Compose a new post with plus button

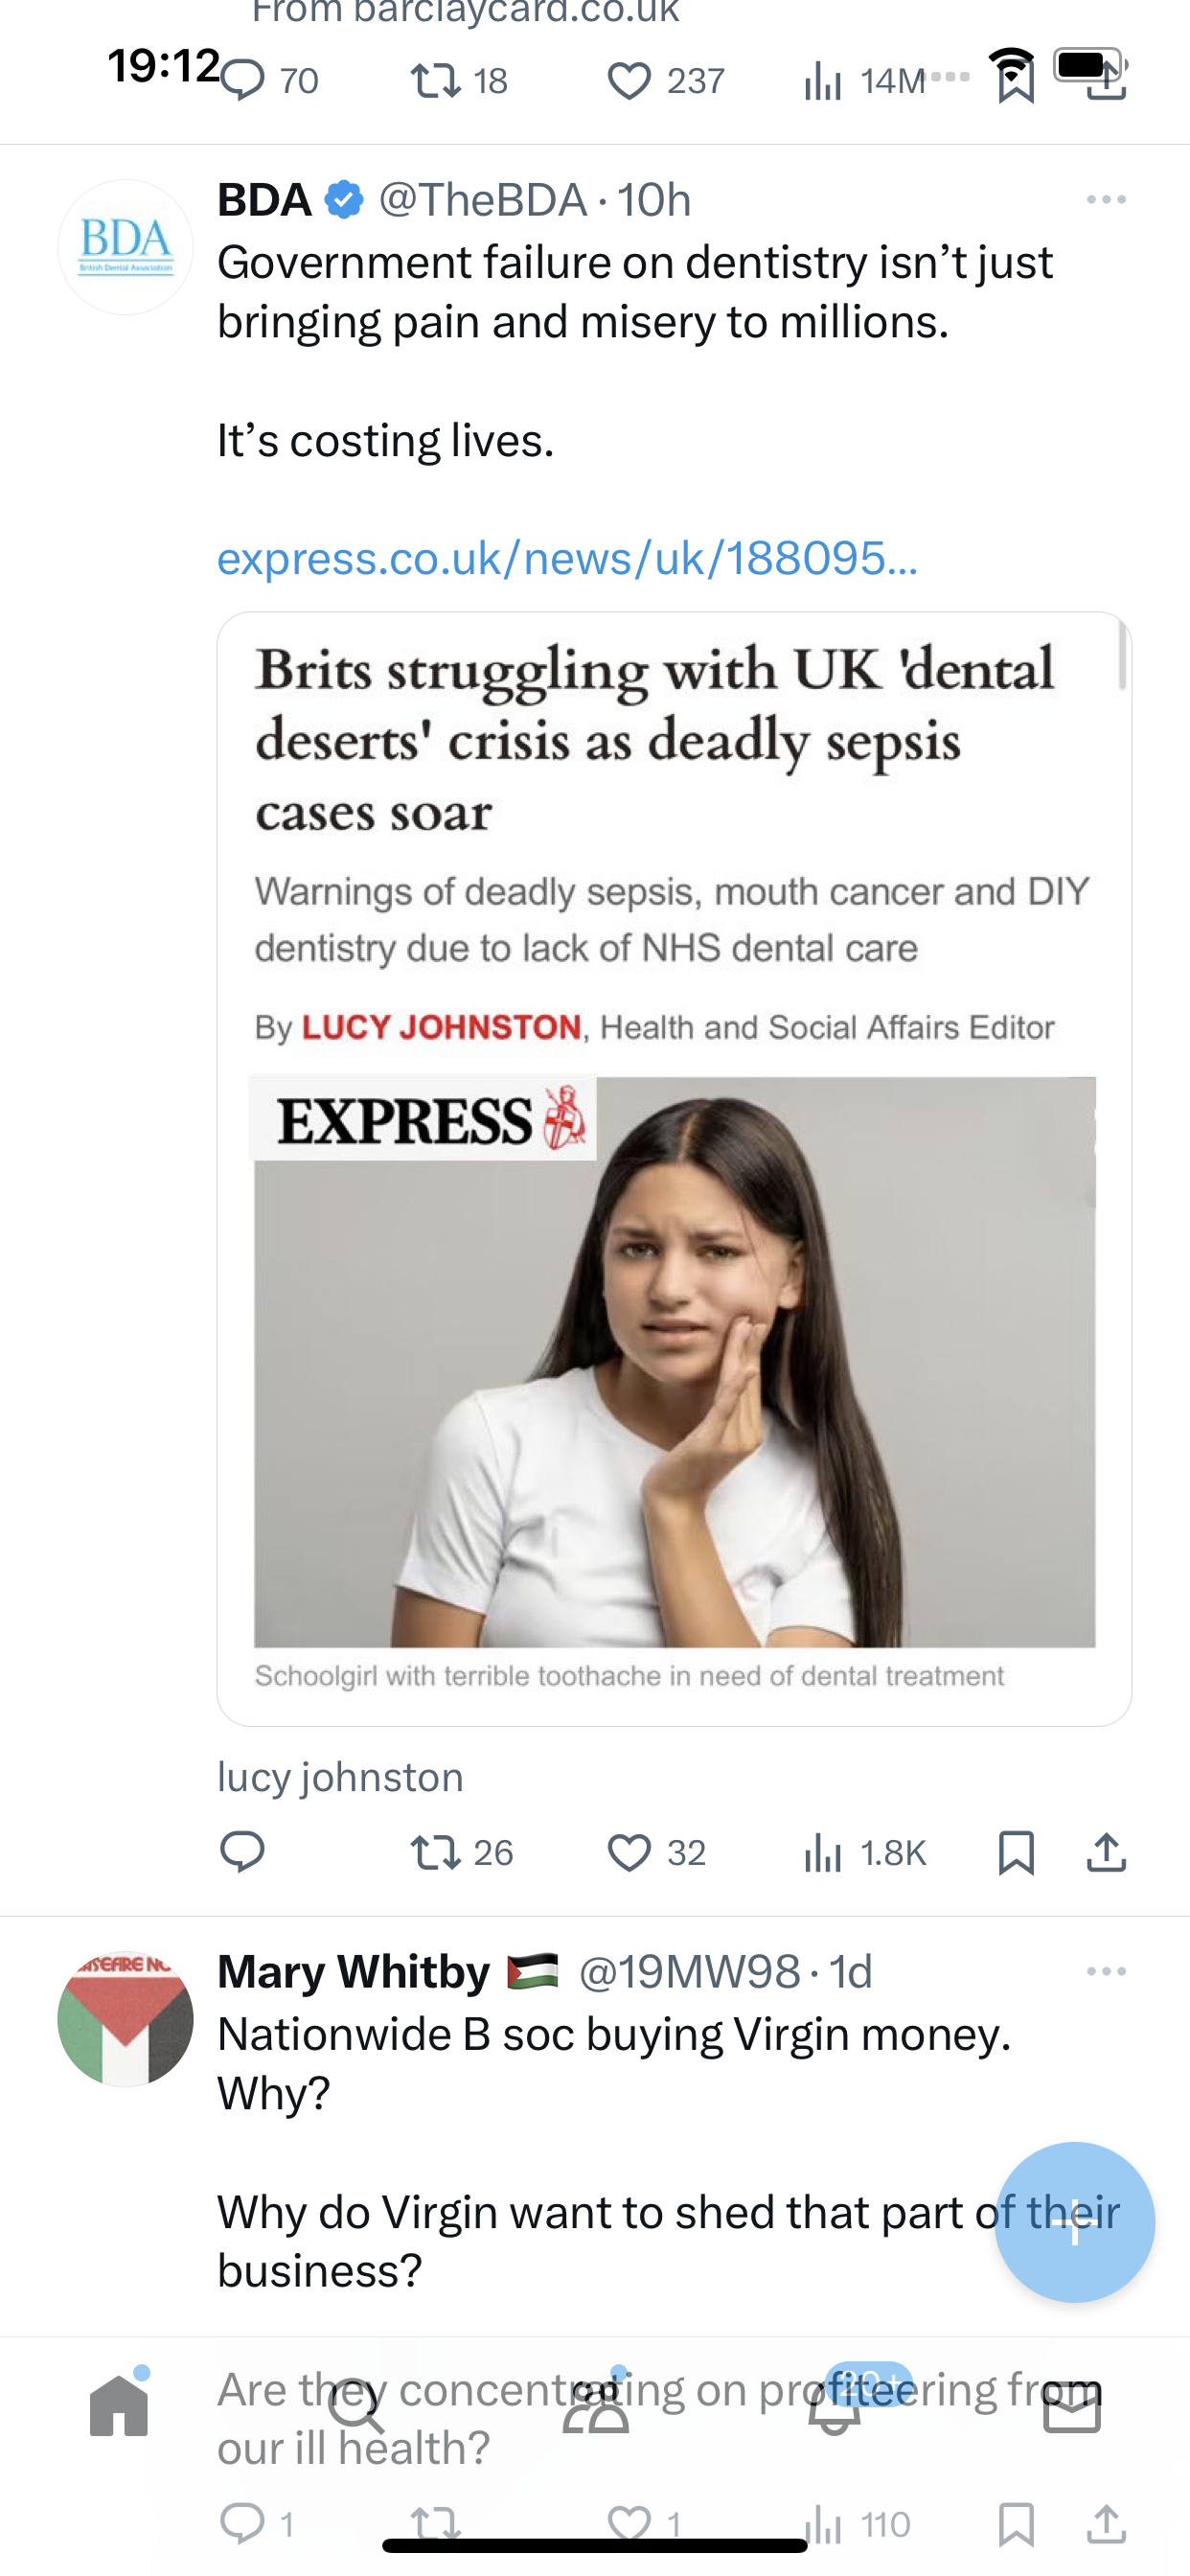click(x=1074, y=2222)
